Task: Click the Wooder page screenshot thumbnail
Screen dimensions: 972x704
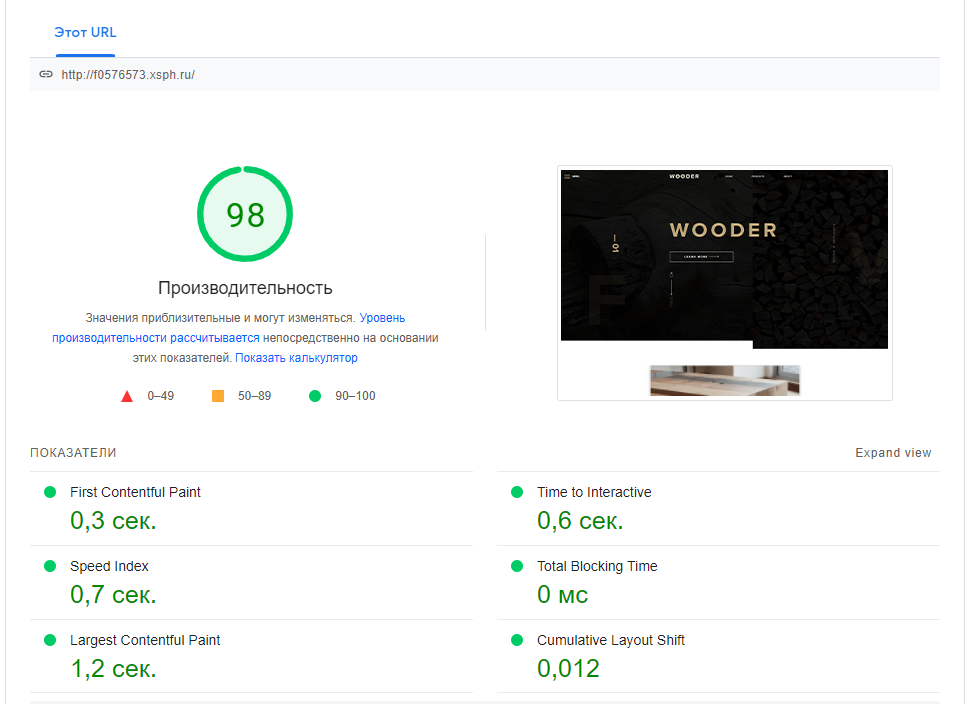Action: 725,283
